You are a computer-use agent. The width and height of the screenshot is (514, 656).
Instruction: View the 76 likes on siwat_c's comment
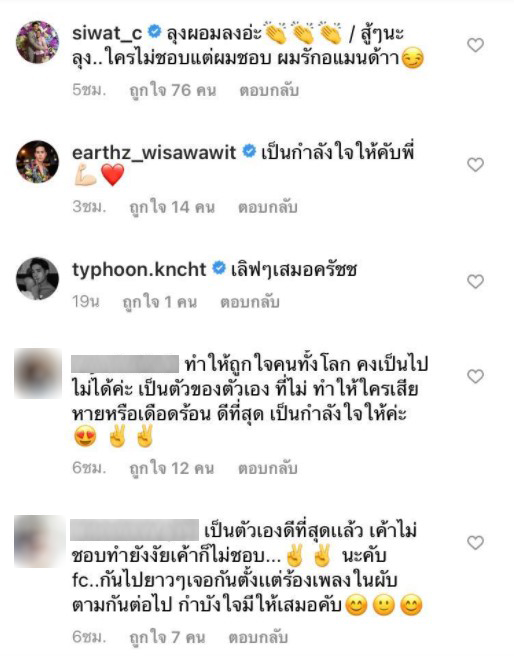point(173,90)
